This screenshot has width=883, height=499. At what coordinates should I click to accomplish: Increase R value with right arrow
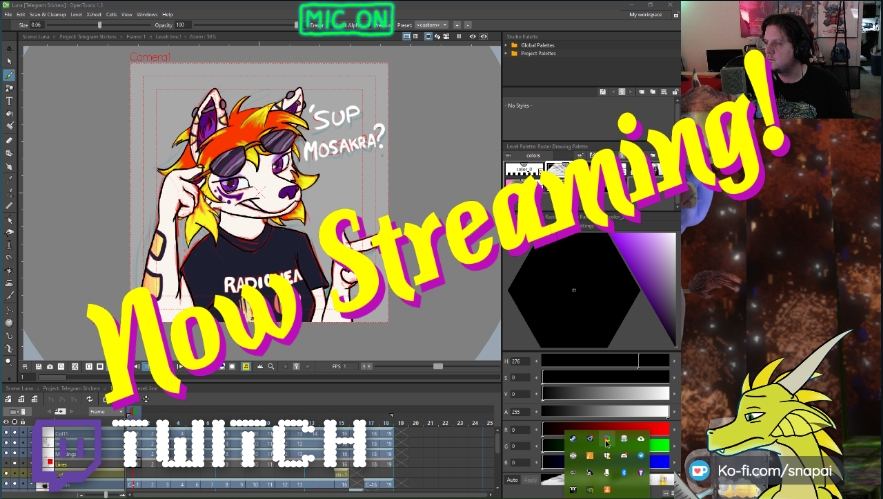click(x=675, y=430)
